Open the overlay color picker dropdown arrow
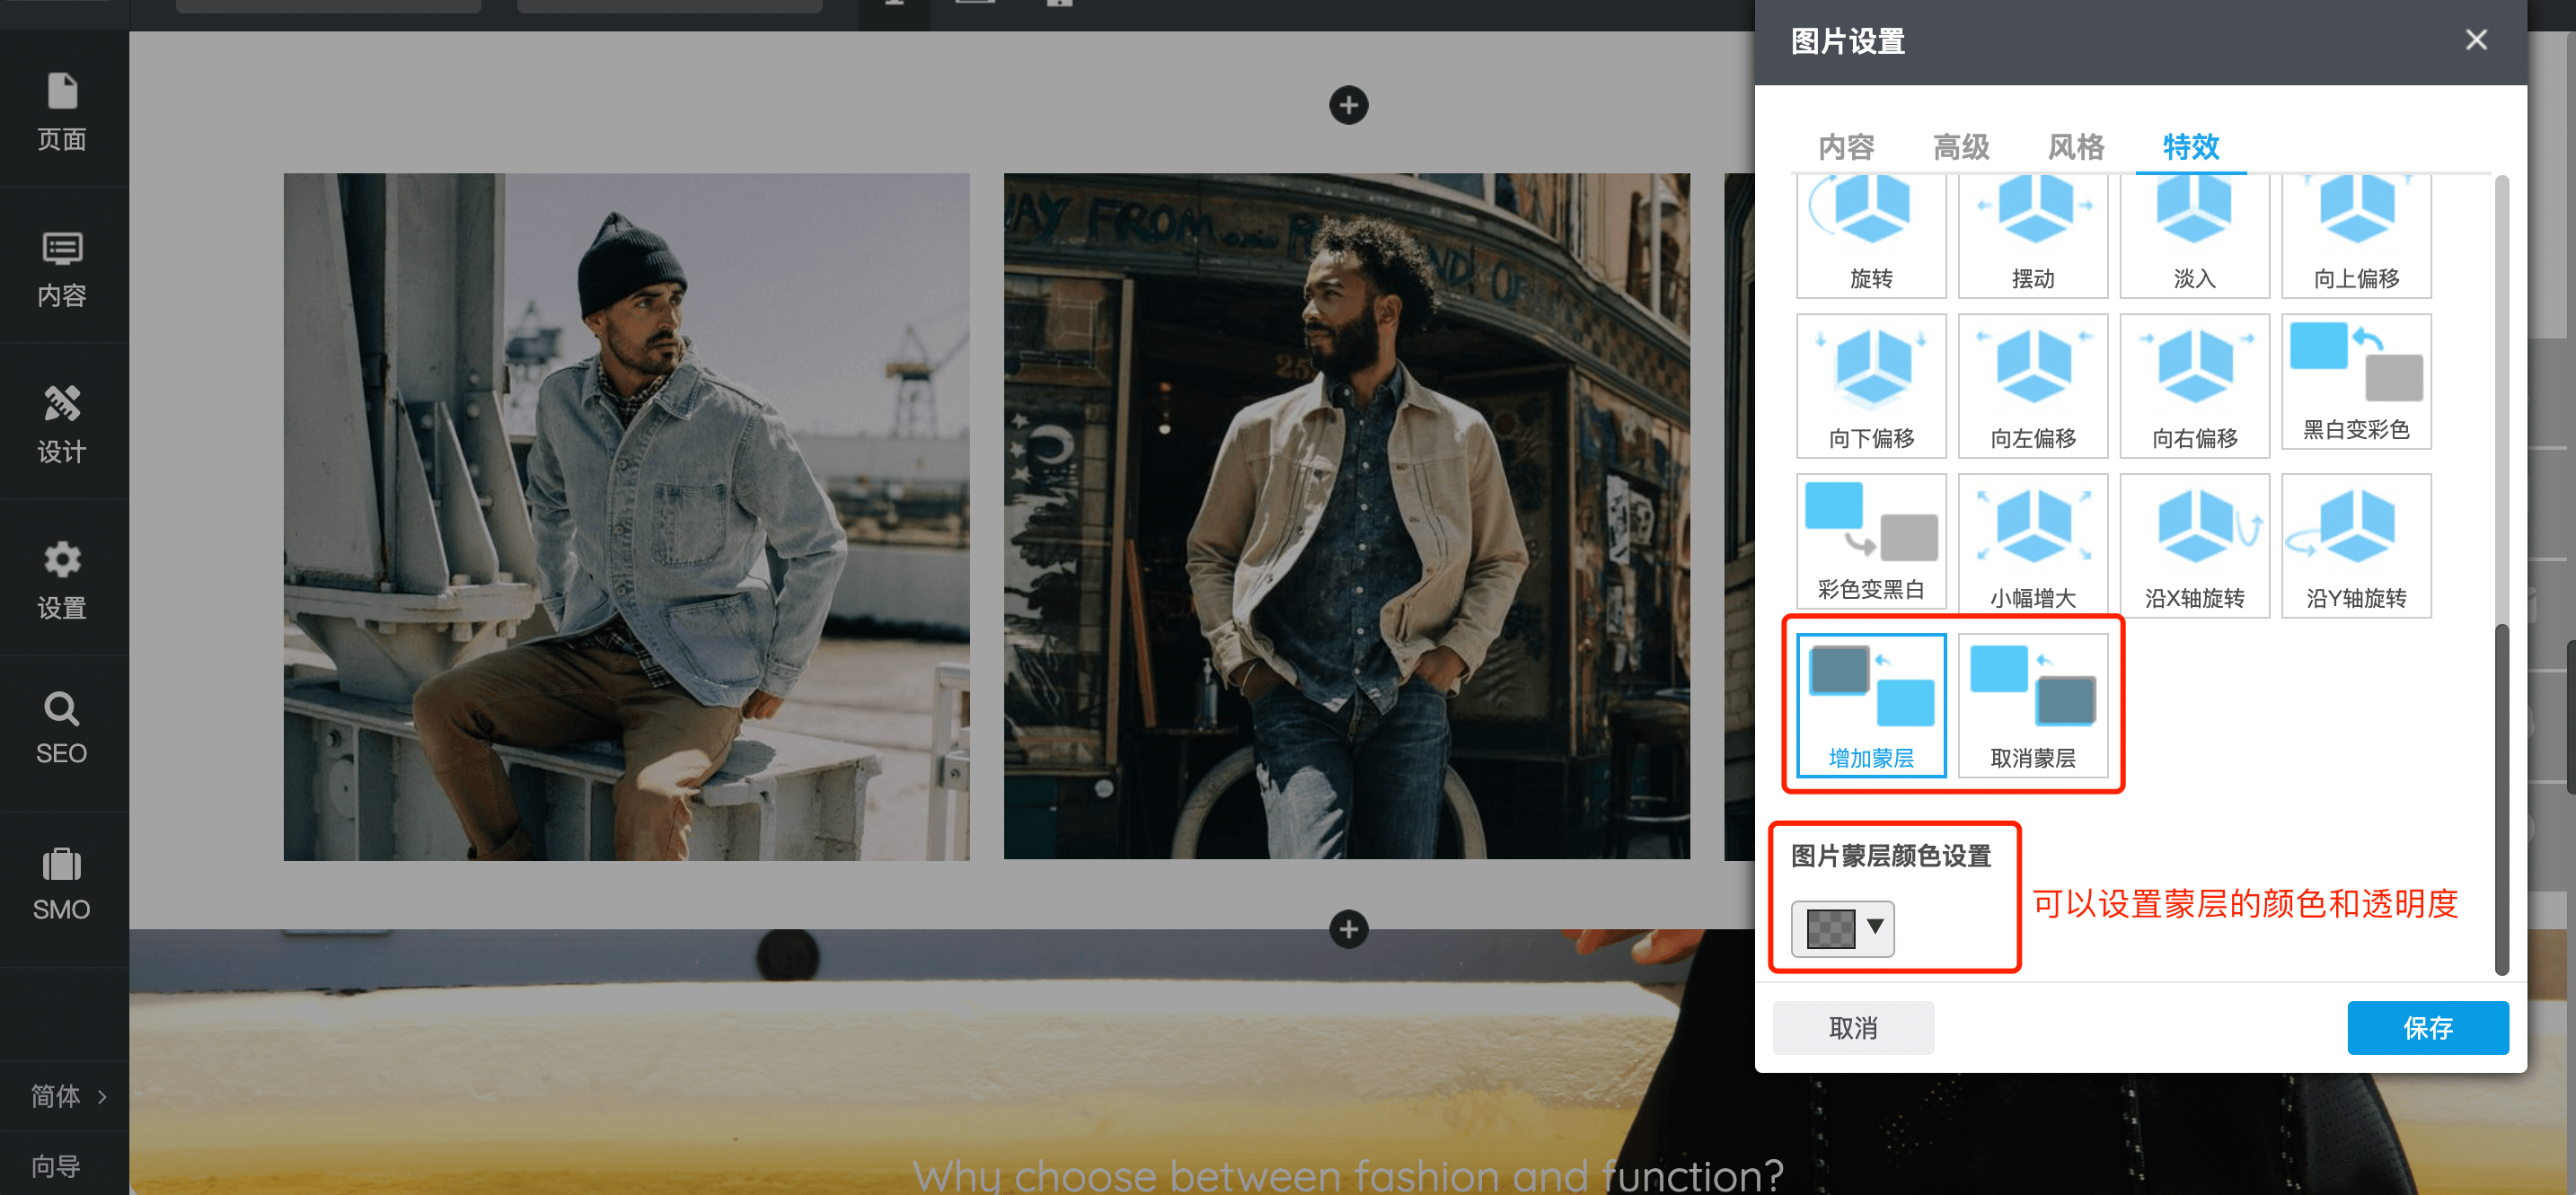This screenshot has width=2576, height=1195. point(1875,926)
